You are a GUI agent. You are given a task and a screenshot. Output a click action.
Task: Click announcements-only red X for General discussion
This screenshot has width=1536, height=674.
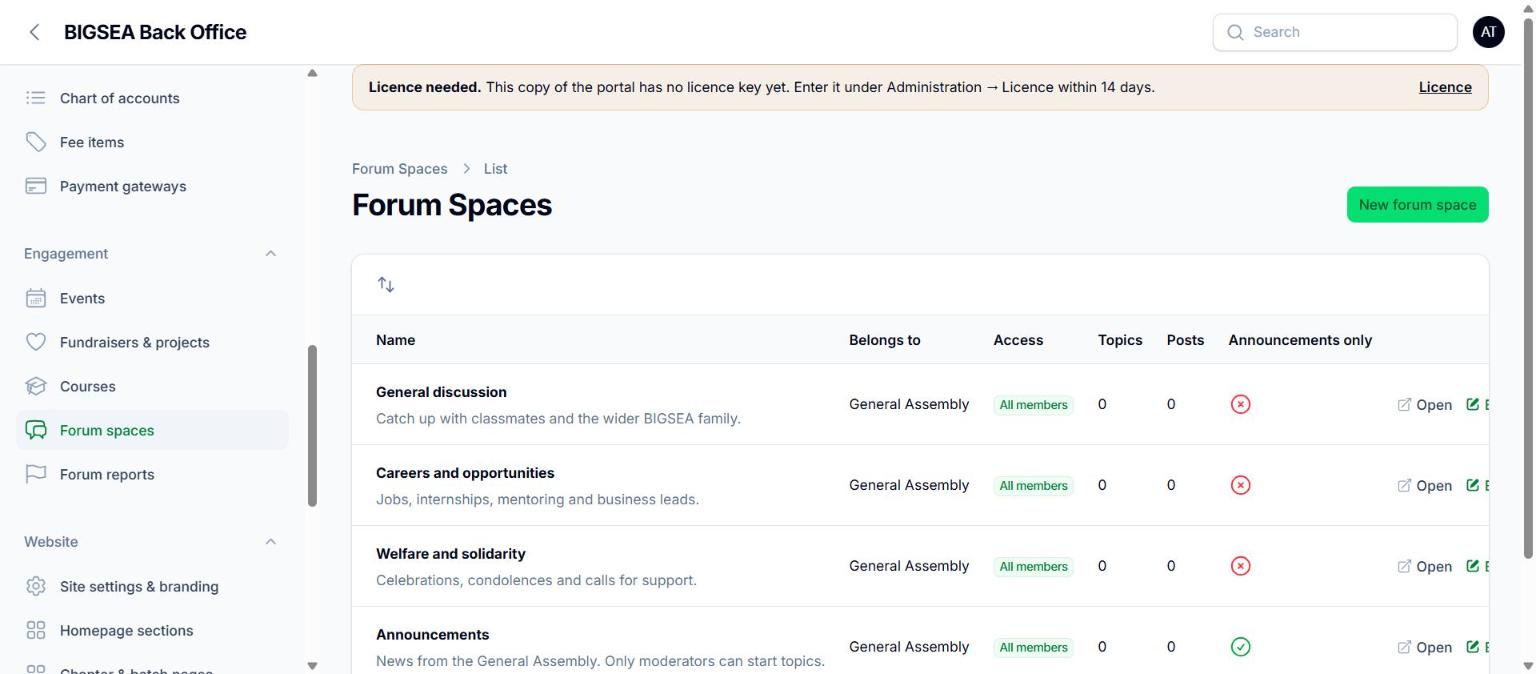coord(1240,404)
